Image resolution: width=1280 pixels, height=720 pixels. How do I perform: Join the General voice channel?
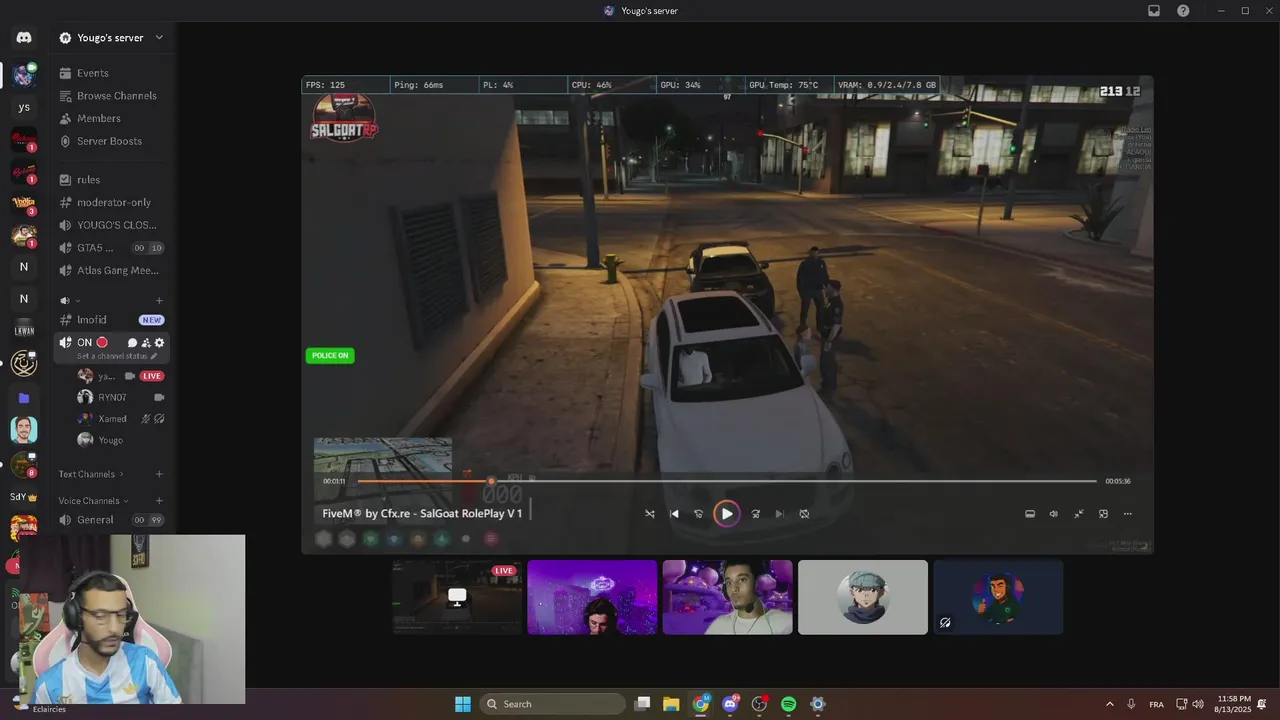[111, 520]
